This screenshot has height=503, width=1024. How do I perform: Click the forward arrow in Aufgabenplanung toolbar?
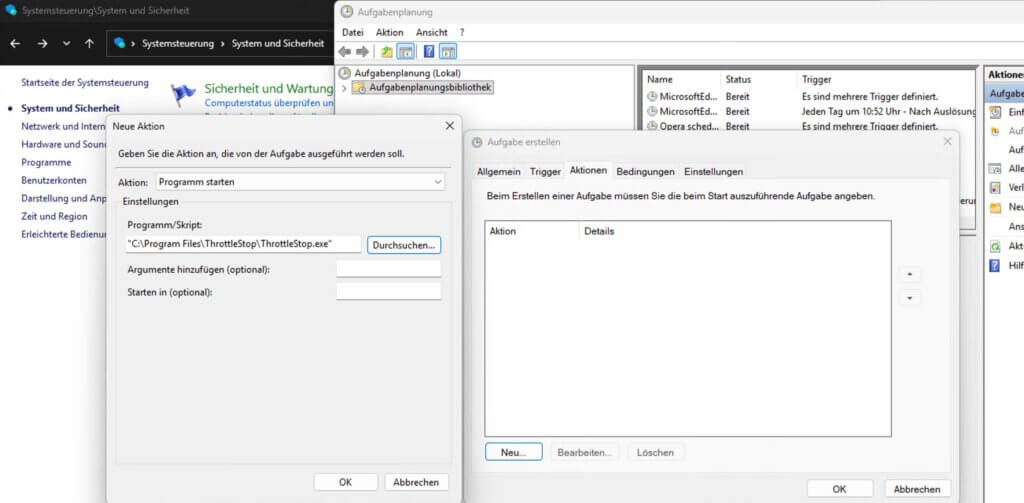click(x=362, y=52)
